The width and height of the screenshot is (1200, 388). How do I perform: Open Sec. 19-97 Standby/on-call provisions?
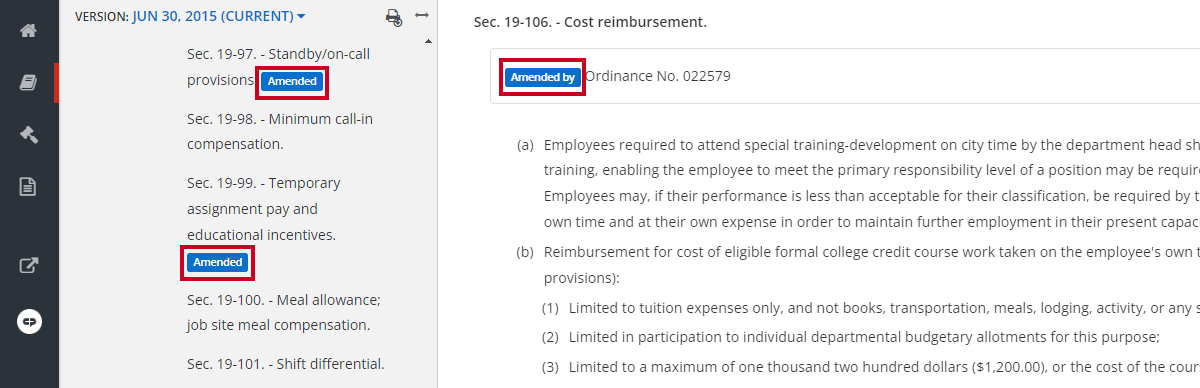pyautogui.click(x=278, y=66)
